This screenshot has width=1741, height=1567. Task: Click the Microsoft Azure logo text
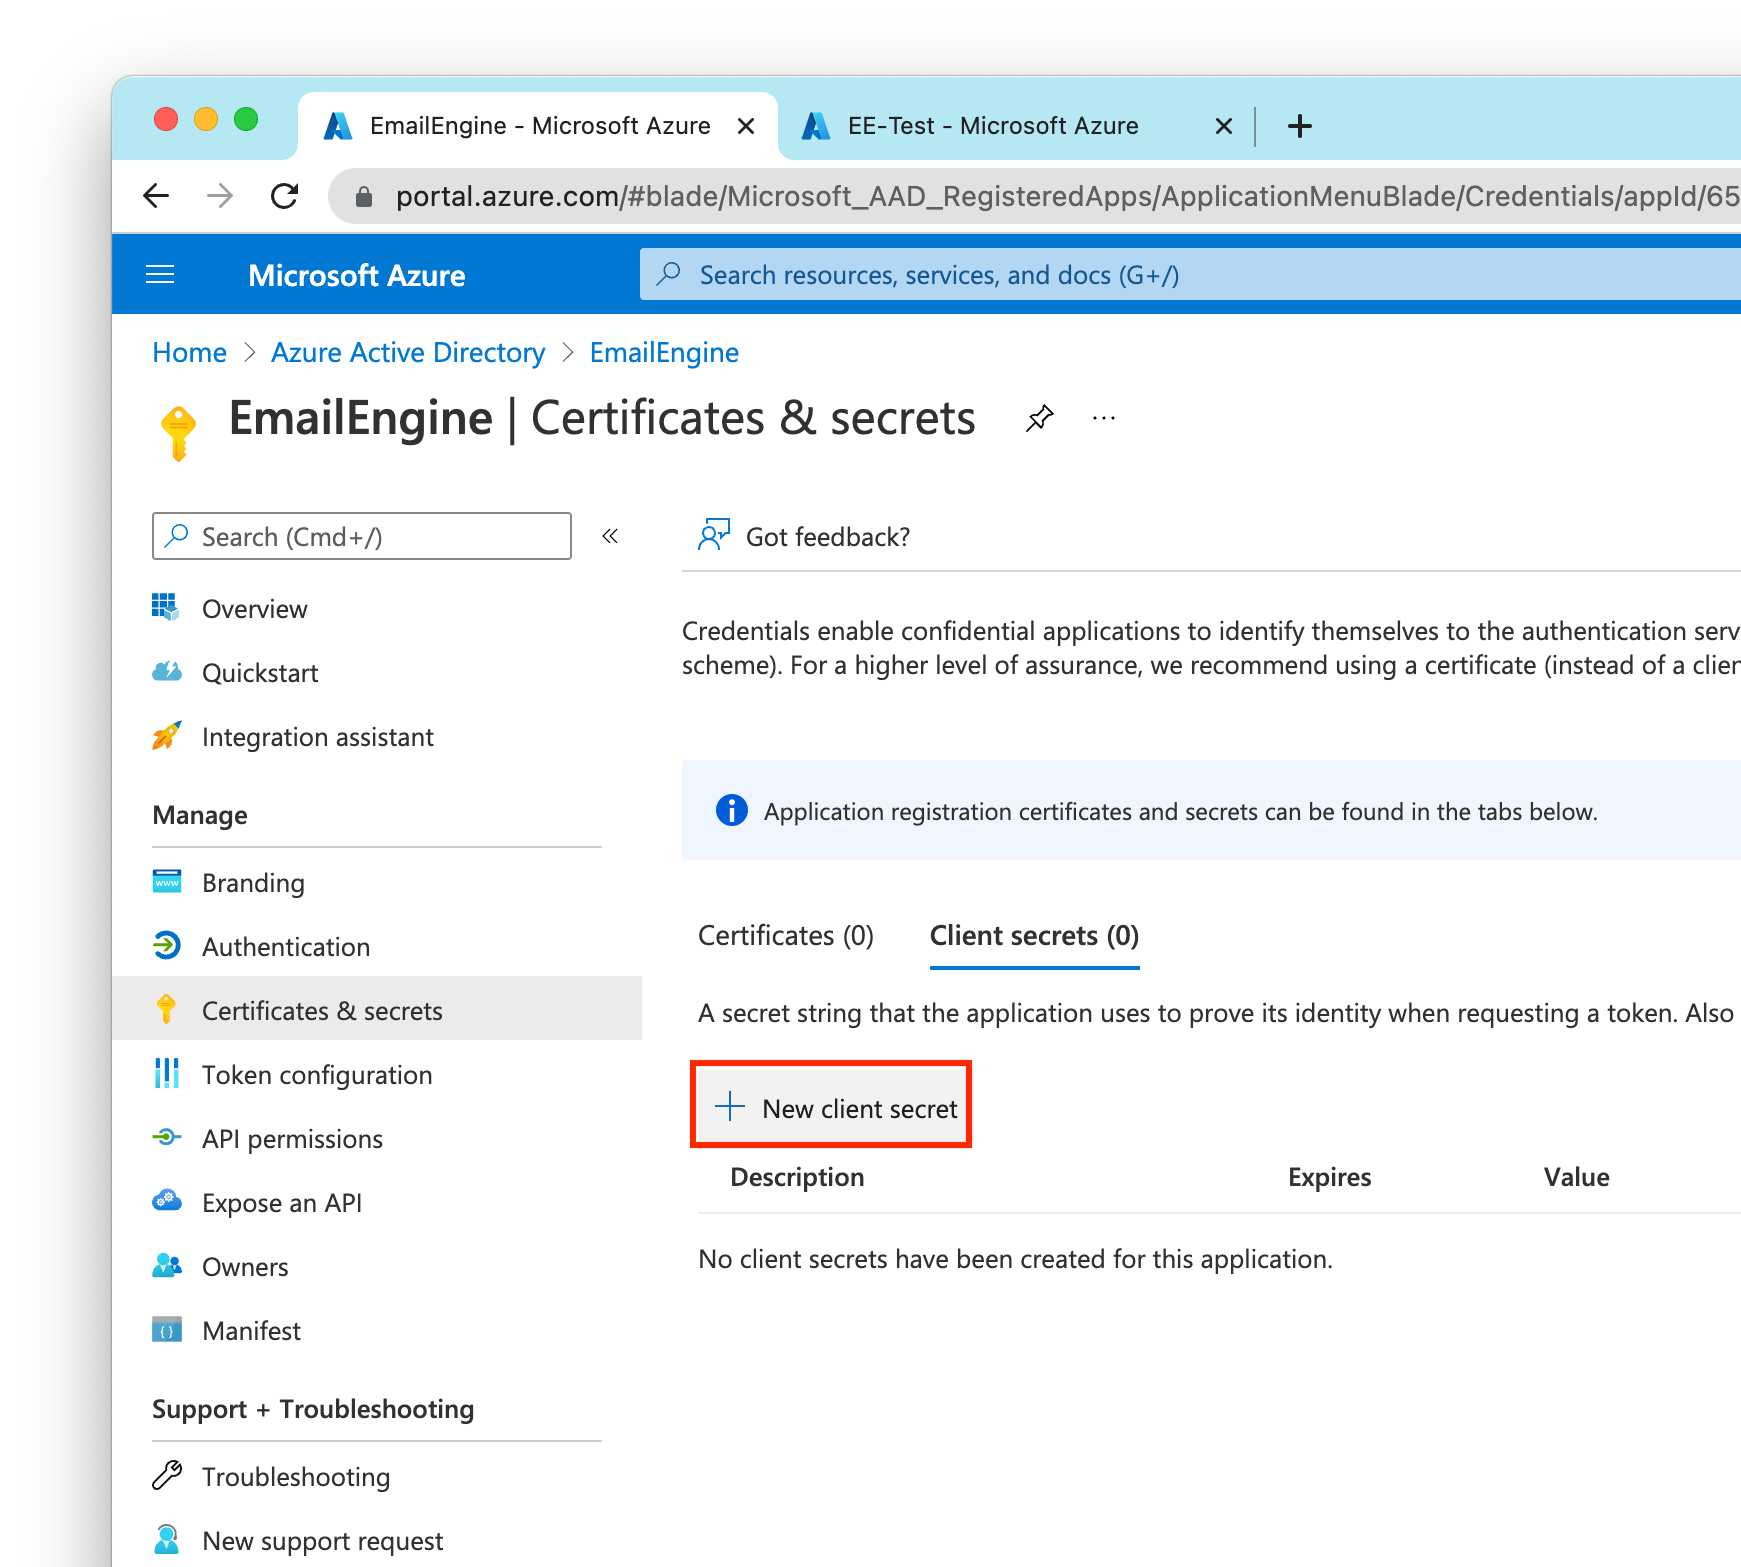tap(357, 275)
